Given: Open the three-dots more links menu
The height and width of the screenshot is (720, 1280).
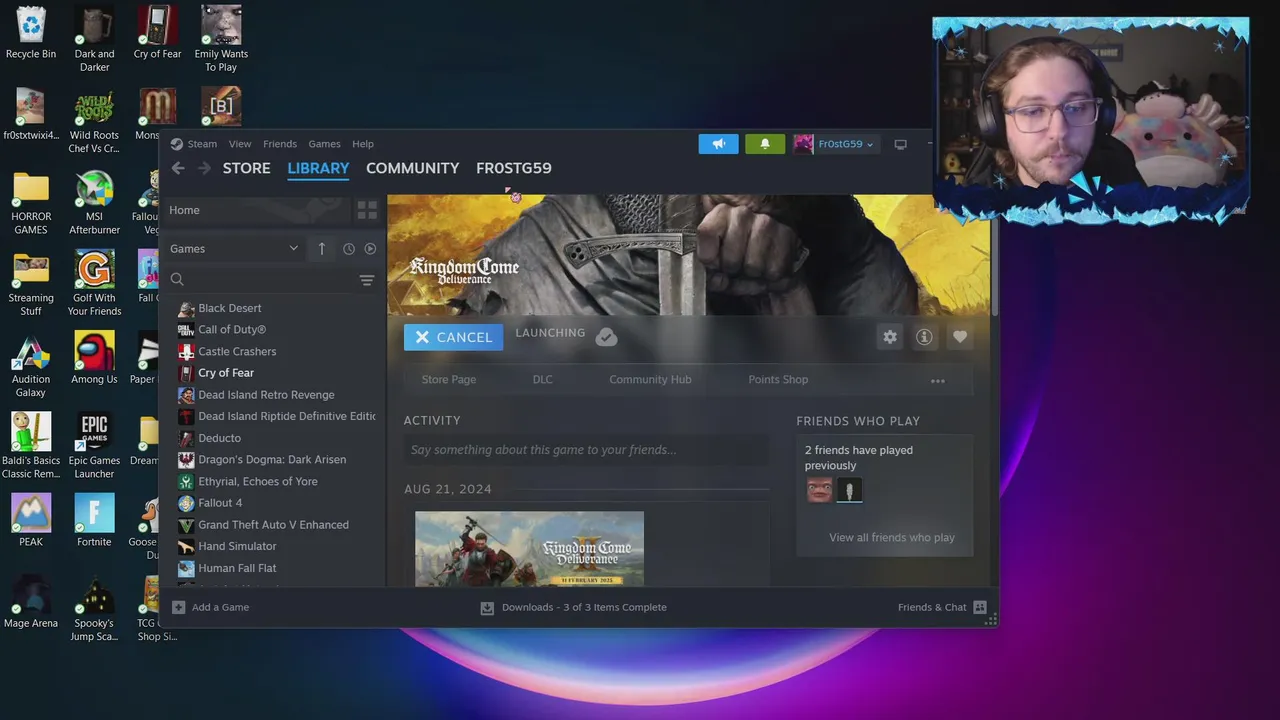Looking at the screenshot, I should pyautogui.click(x=937, y=380).
